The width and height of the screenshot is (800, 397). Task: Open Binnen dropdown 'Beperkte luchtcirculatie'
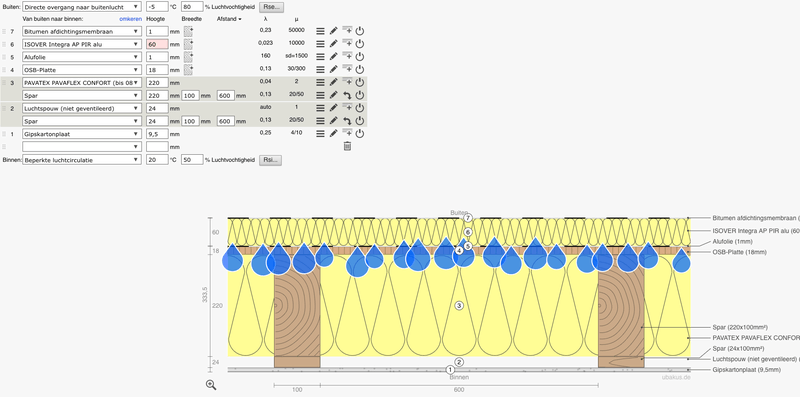point(82,160)
